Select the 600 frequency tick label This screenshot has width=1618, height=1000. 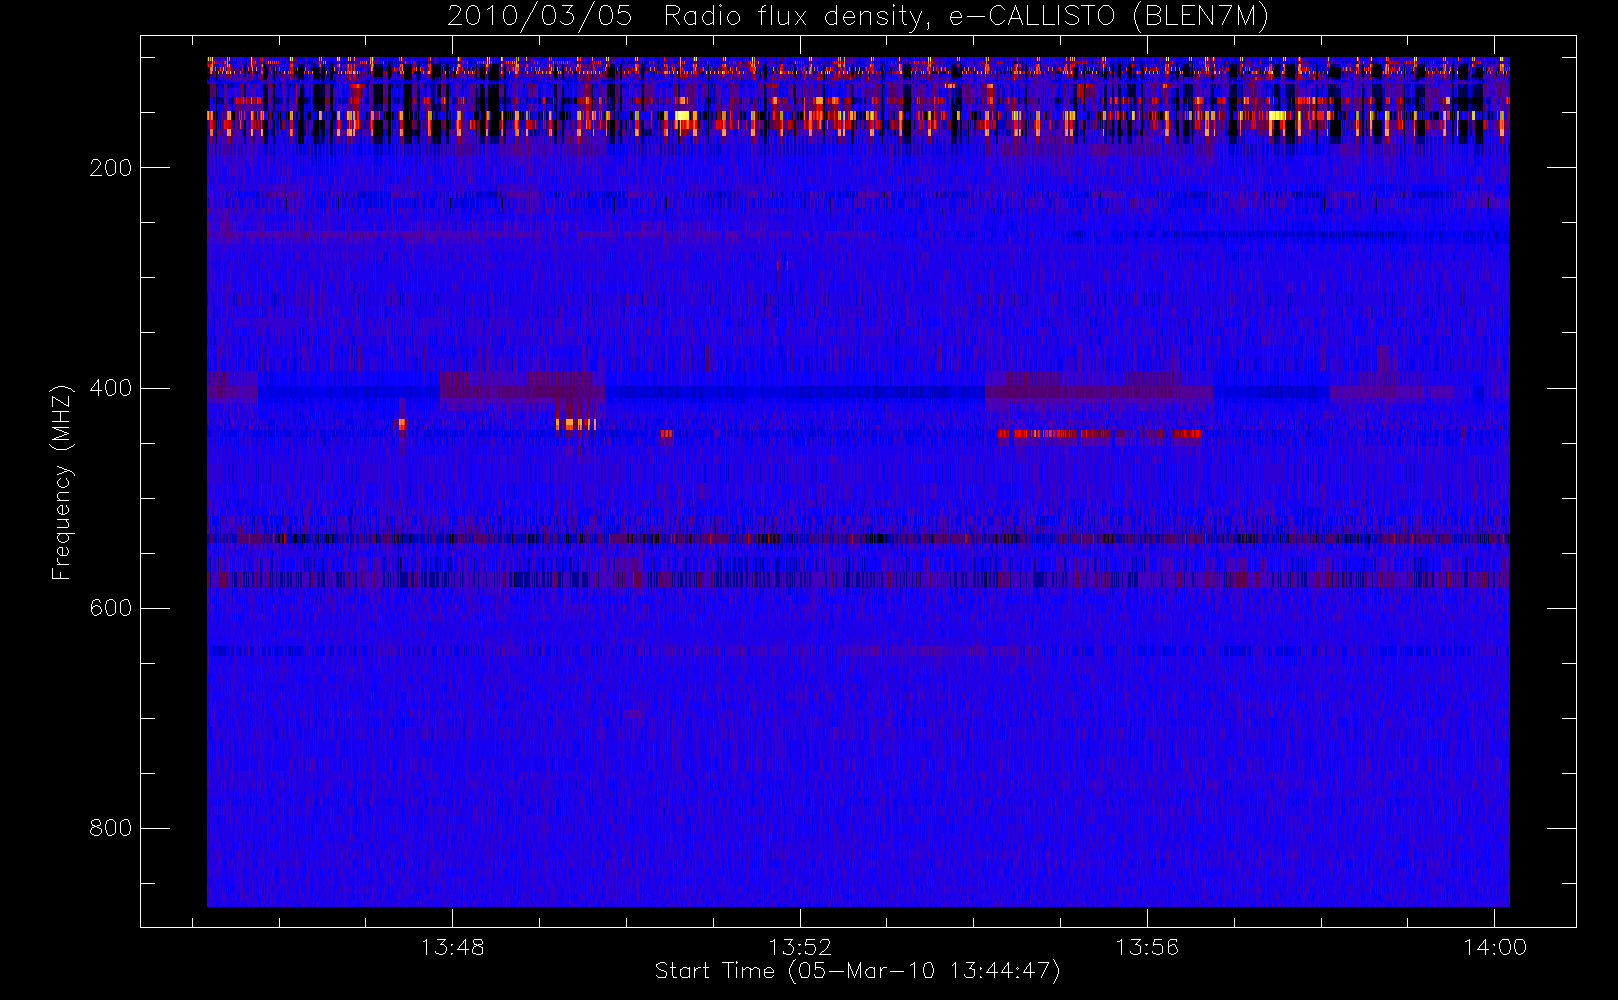[x=110, y=608]
